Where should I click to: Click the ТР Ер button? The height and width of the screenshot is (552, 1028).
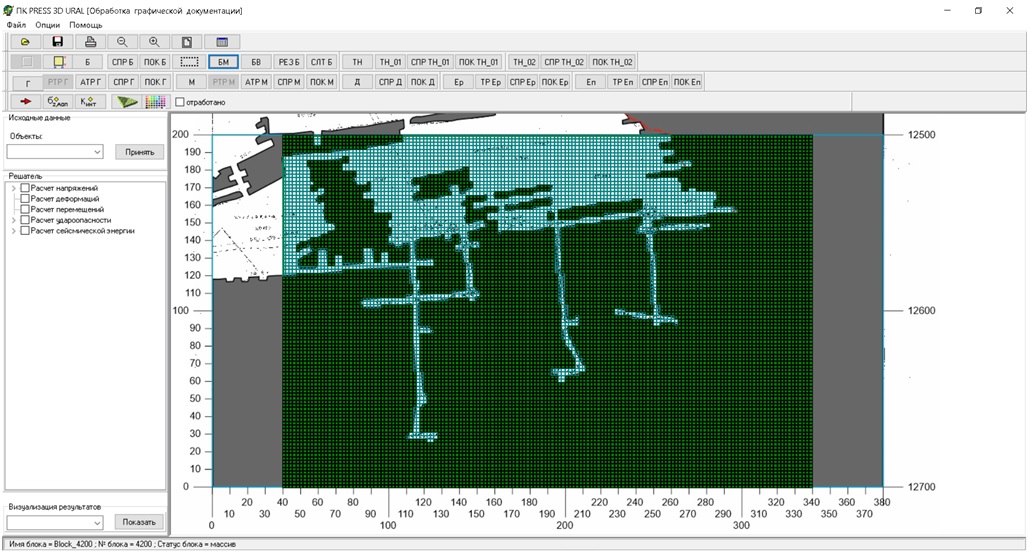[490, 82]
